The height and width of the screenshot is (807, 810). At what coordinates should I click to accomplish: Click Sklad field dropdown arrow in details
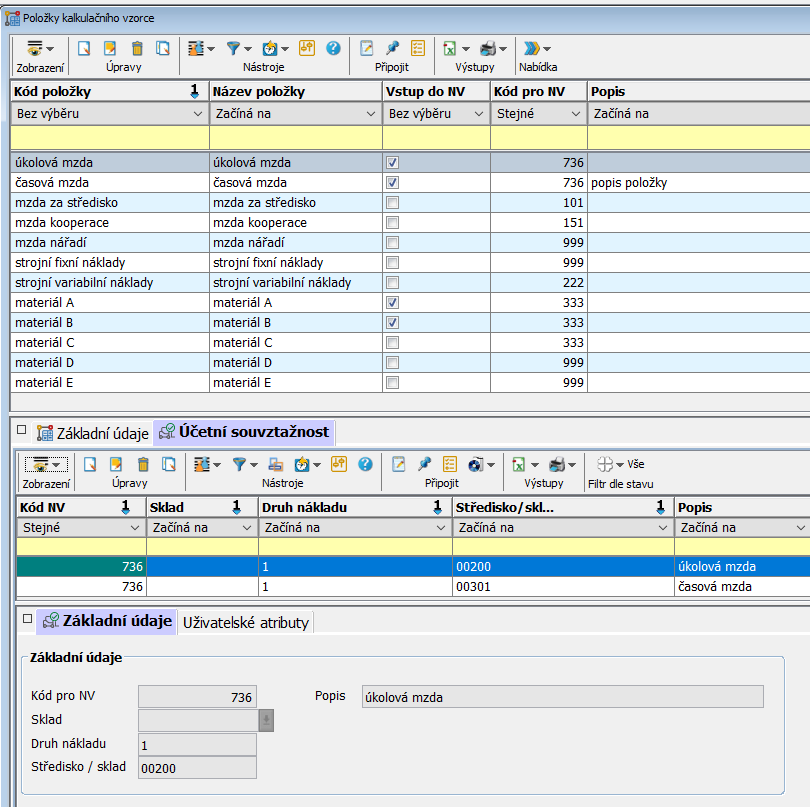(266, 720)
